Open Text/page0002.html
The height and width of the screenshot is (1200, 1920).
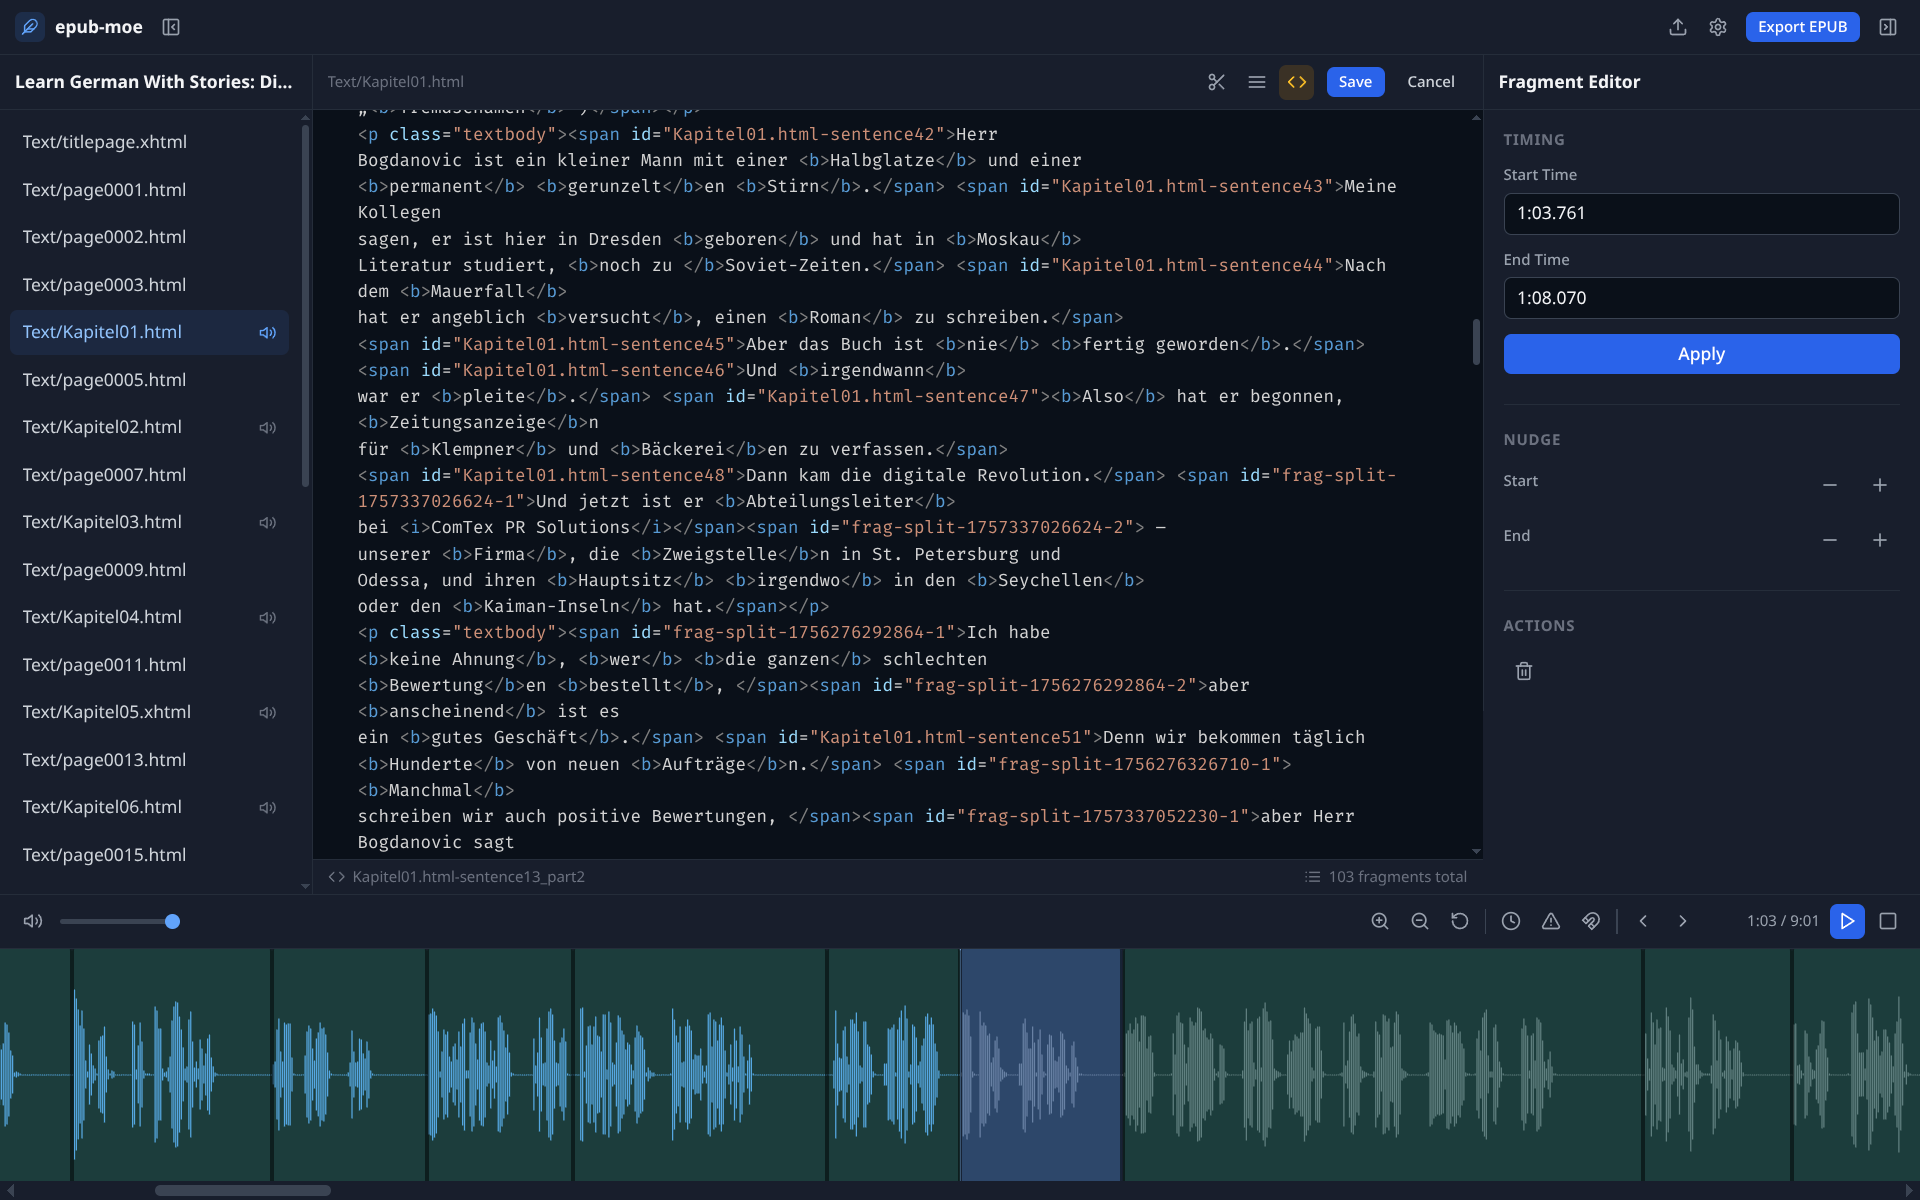coord(149,237)
